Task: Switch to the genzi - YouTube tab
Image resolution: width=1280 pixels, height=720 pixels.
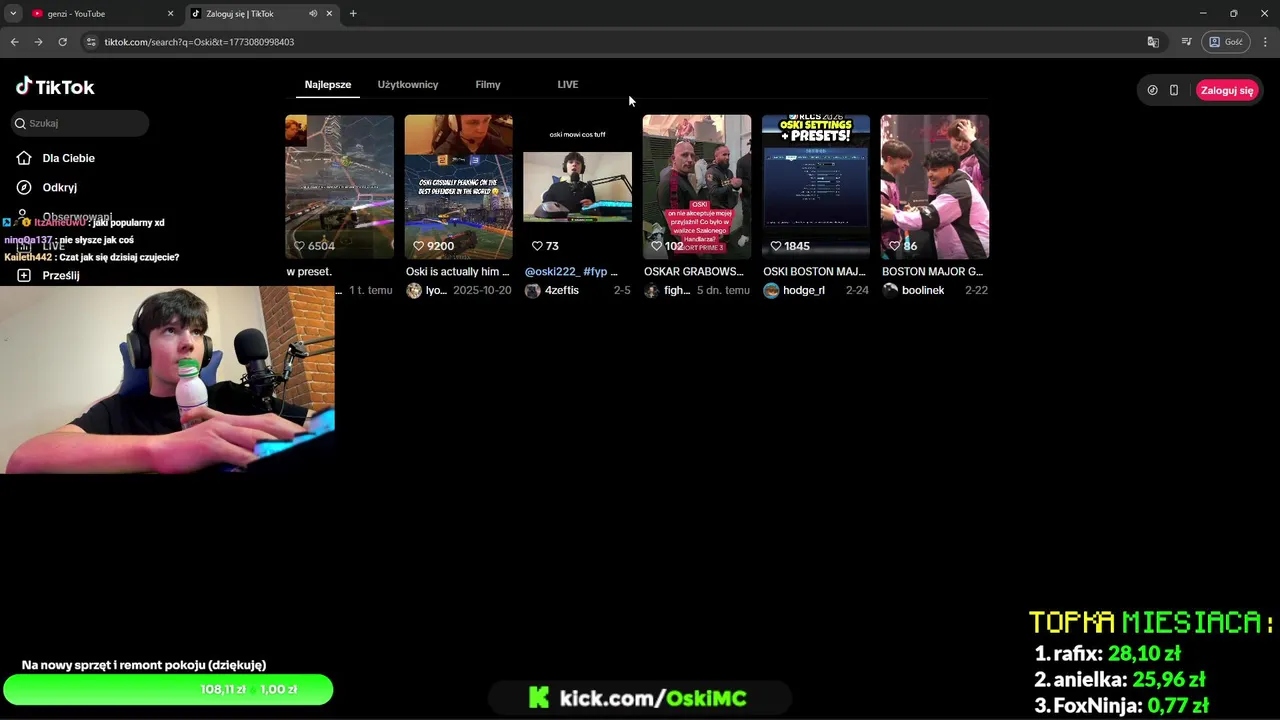Action: point(100,14)
